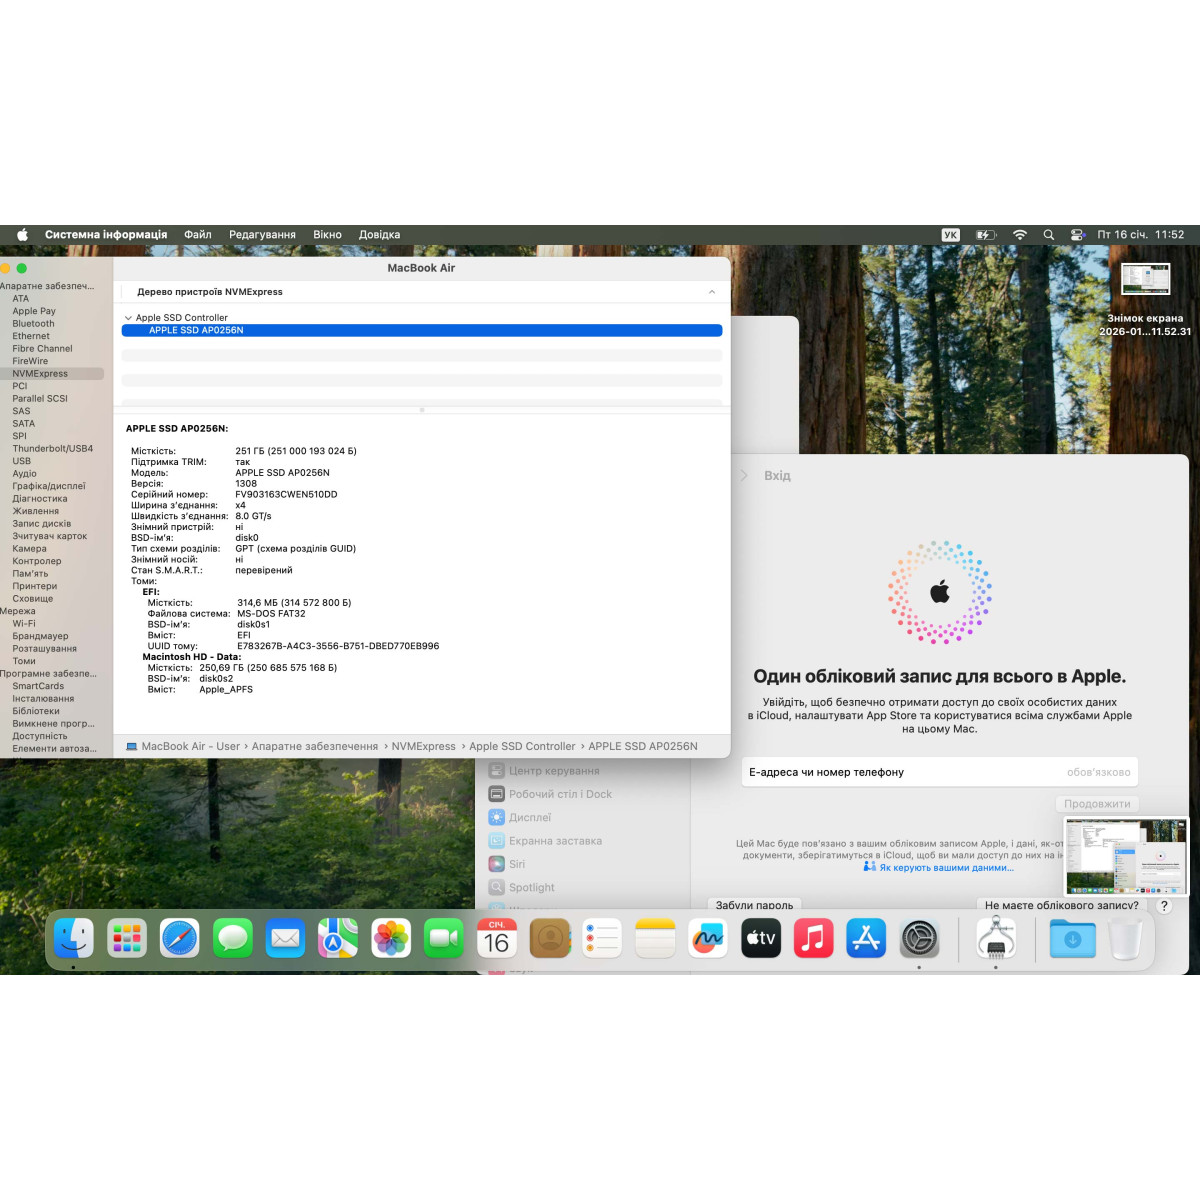Click the Е-адреса чи номер телефону field
The image size is (1200, 1200).
coord(939,772)
